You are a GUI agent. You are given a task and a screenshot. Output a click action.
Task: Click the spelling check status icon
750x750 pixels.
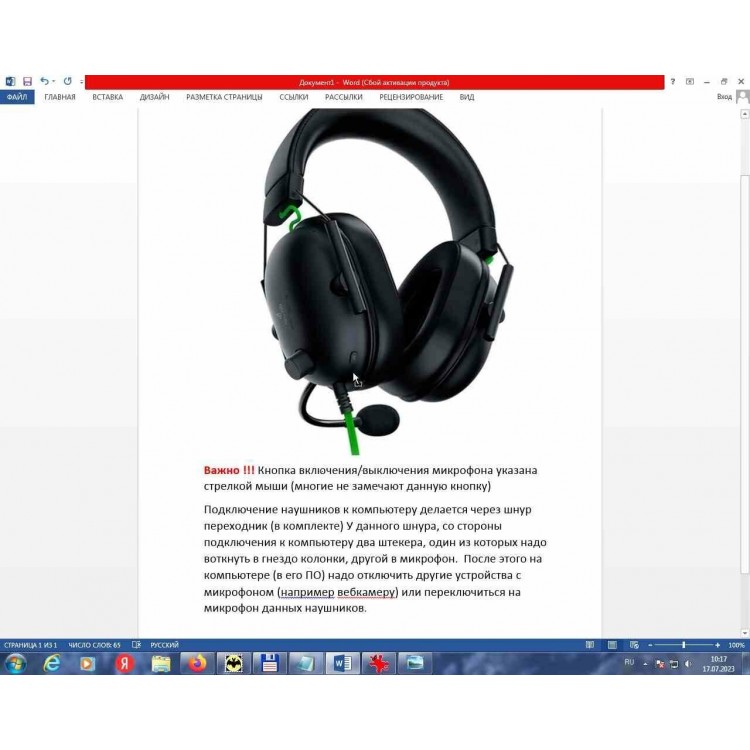click(x=136, y=645)
